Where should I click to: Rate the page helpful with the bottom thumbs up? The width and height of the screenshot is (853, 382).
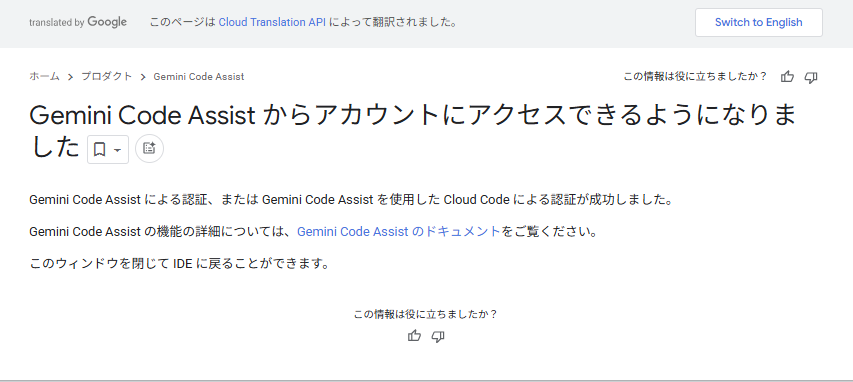pyautogui.click(x=415, y=336)
